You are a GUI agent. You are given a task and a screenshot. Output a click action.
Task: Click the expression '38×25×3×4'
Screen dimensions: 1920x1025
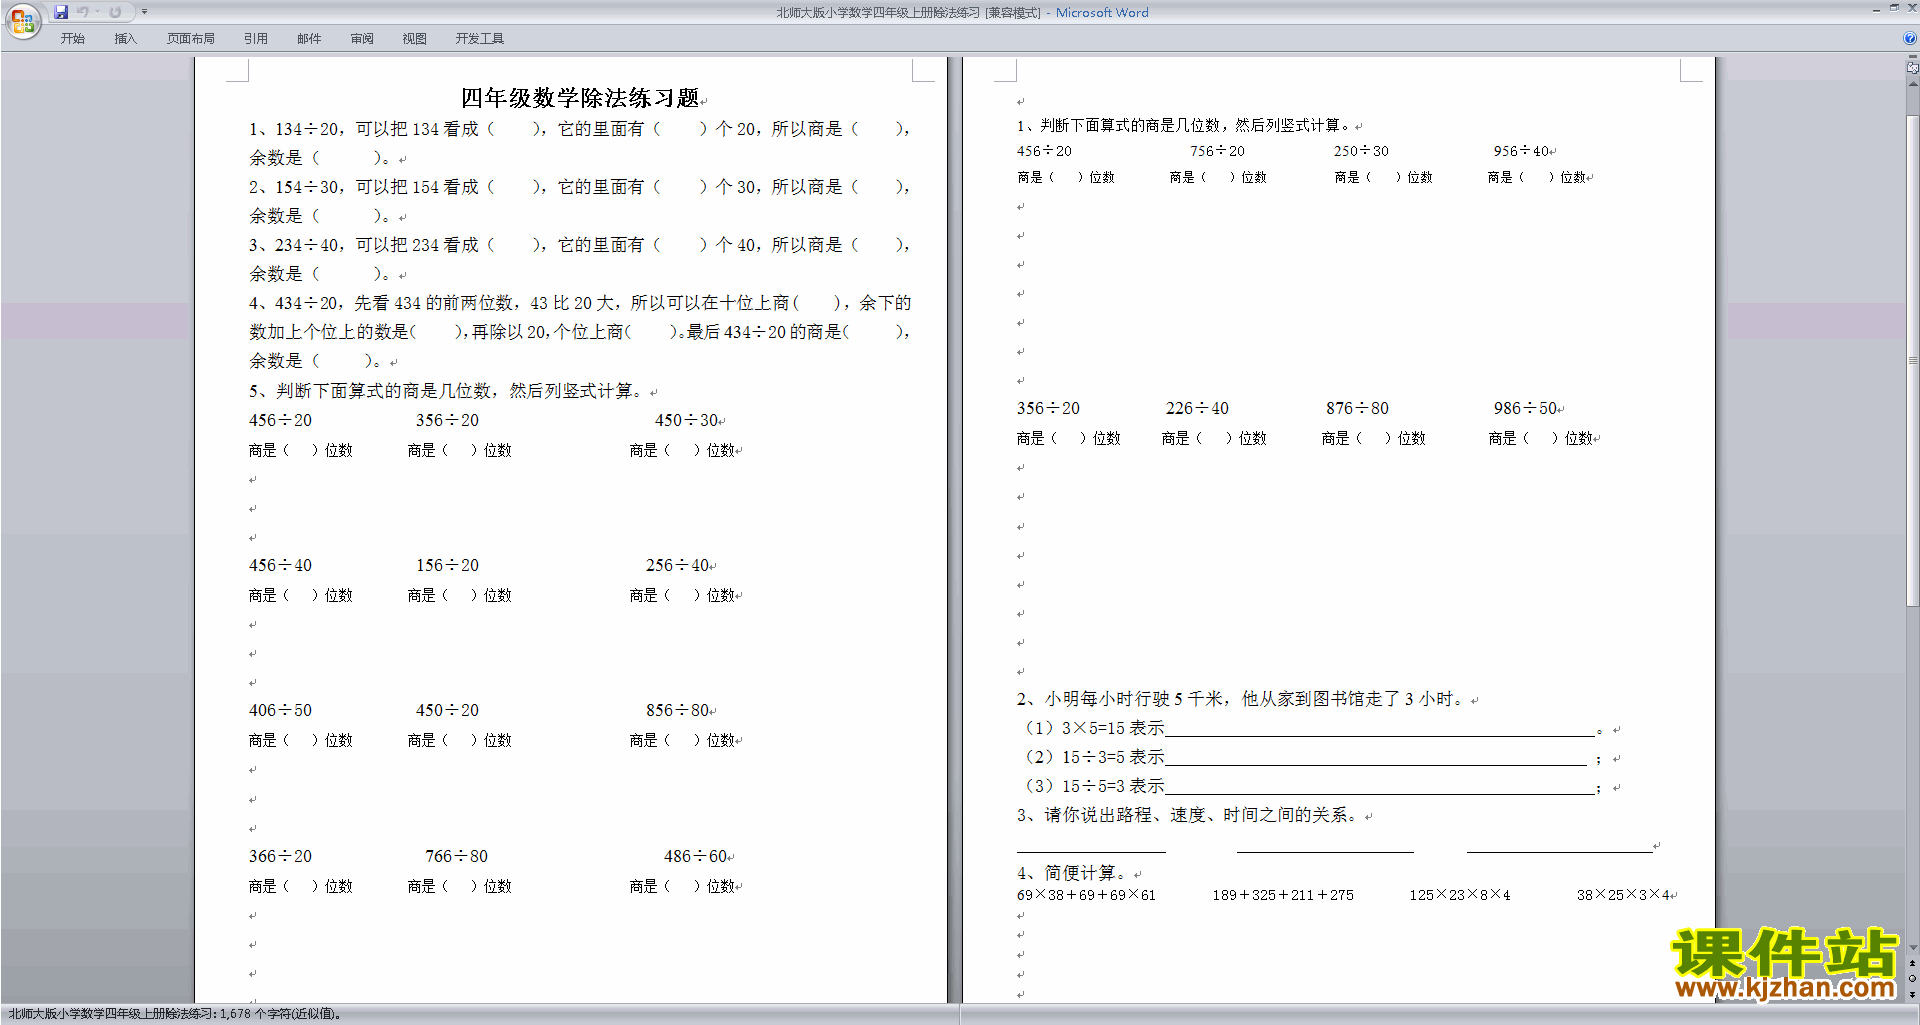(x=1623, y=895)
